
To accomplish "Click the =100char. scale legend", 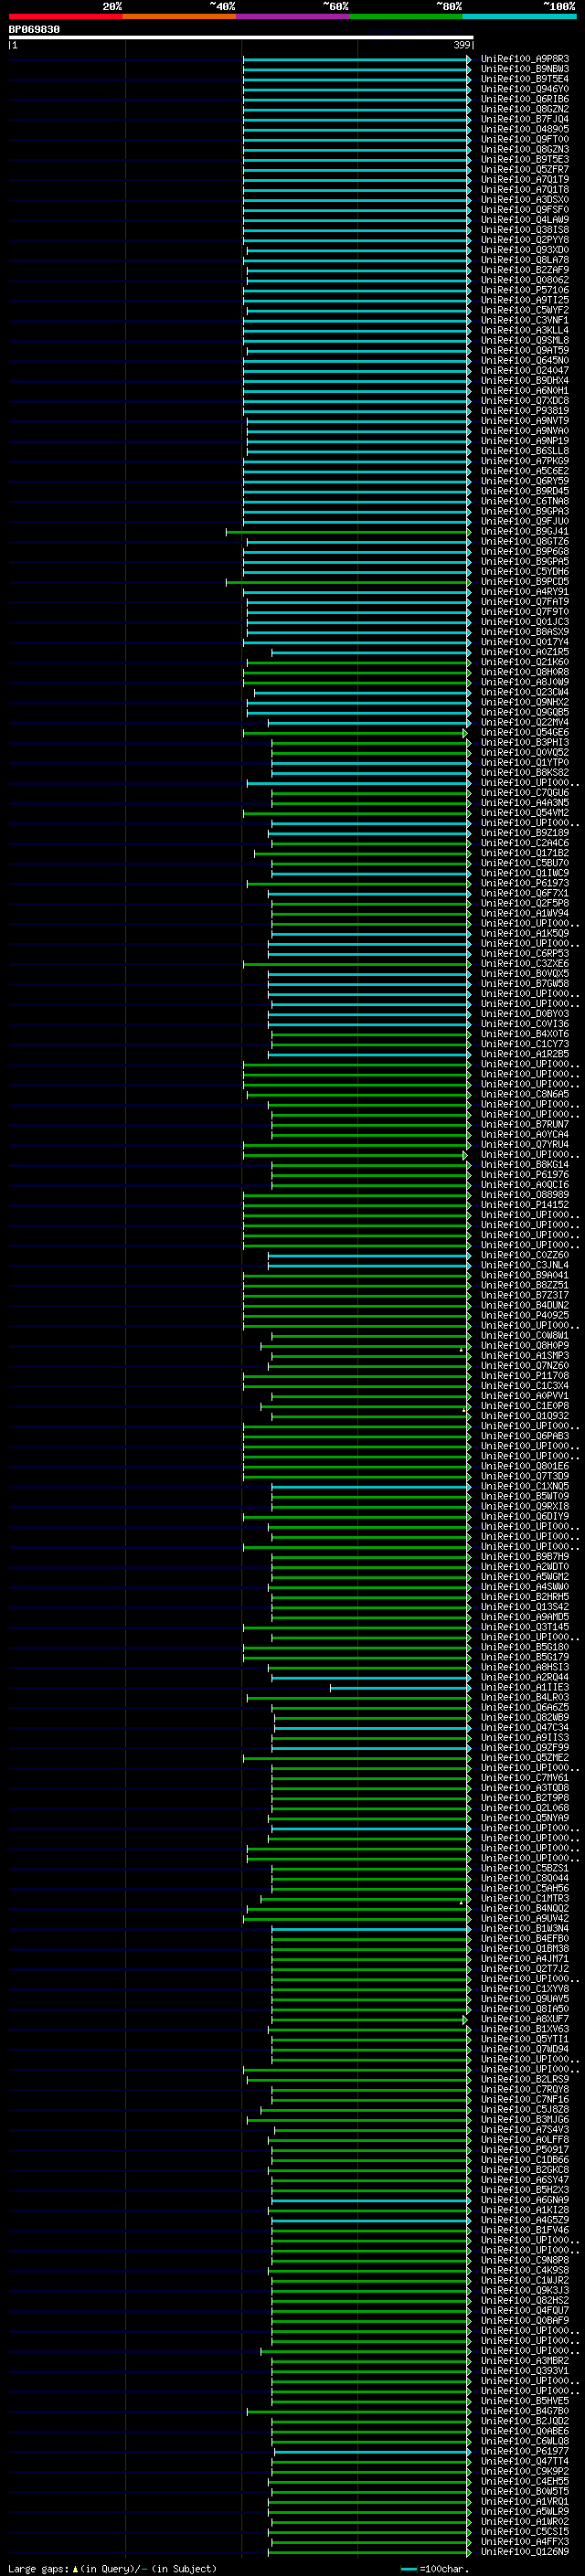I will (437, 2568).
